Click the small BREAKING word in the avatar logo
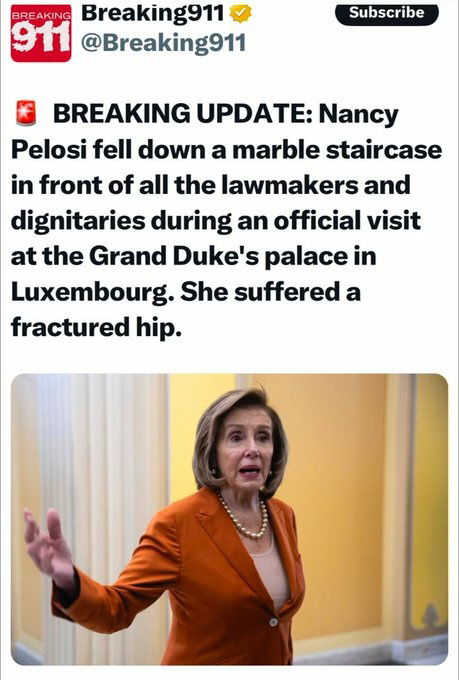This screenshot has height=680, width=459. tap(41, 15)
